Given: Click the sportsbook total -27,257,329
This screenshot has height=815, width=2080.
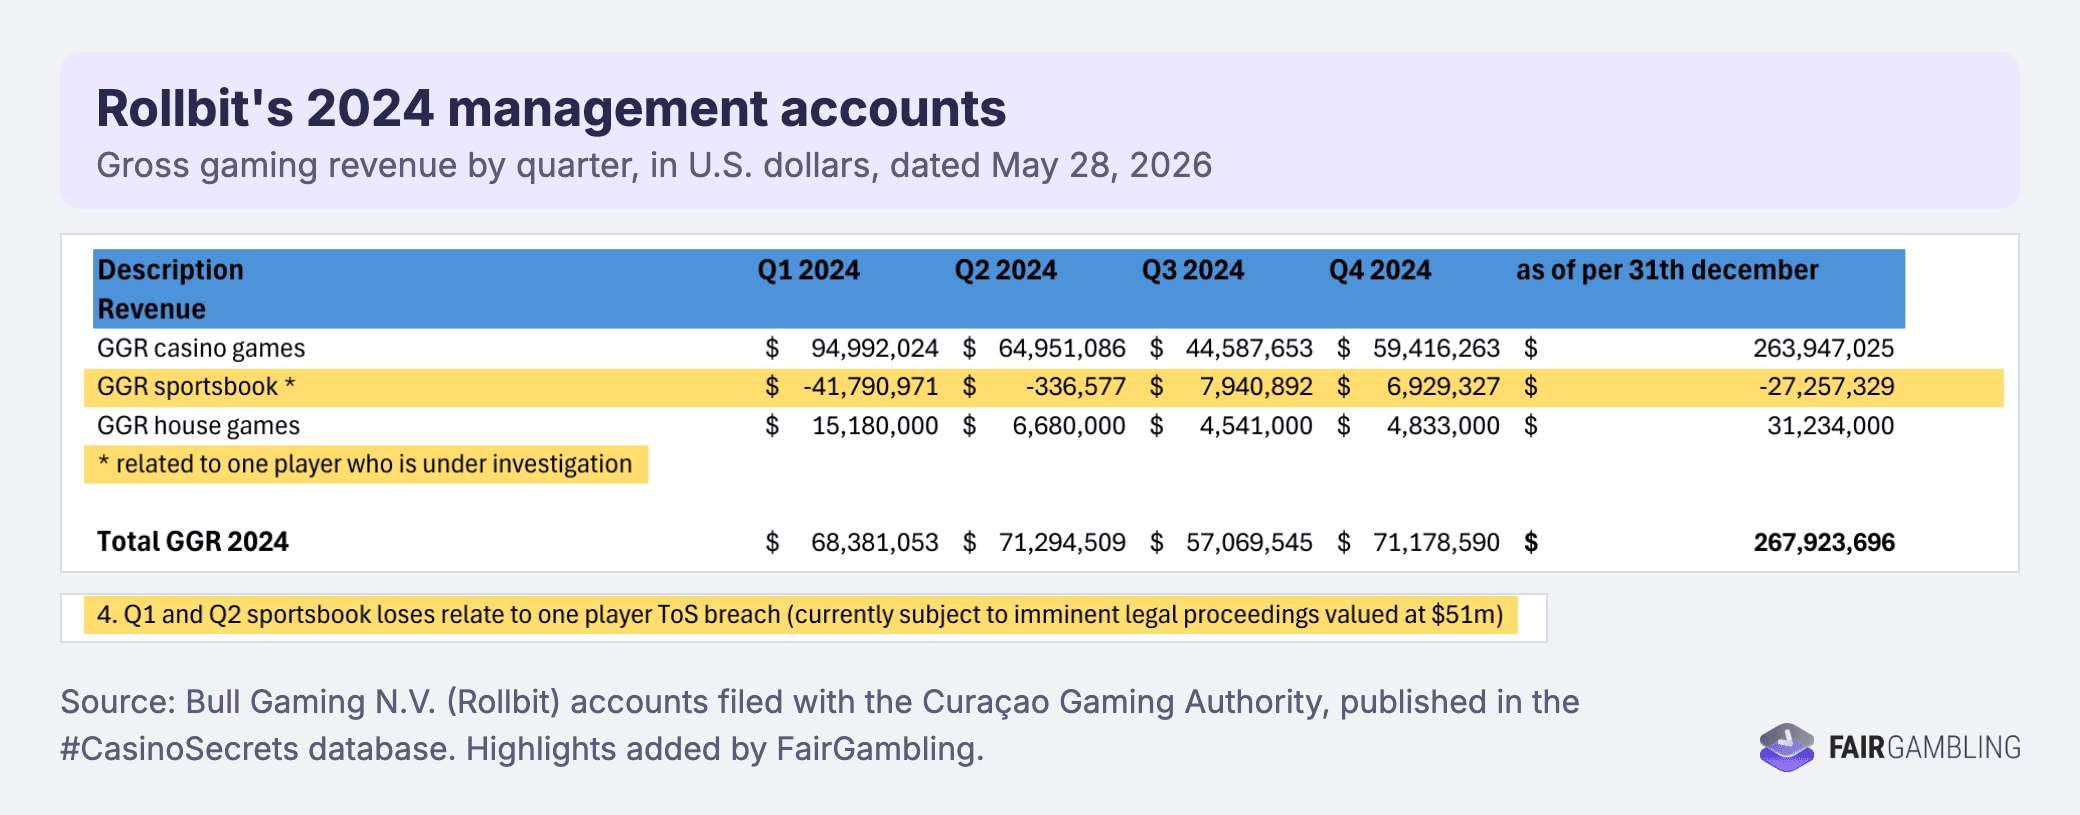Looking at the screenshot, I should [1826, 386].
